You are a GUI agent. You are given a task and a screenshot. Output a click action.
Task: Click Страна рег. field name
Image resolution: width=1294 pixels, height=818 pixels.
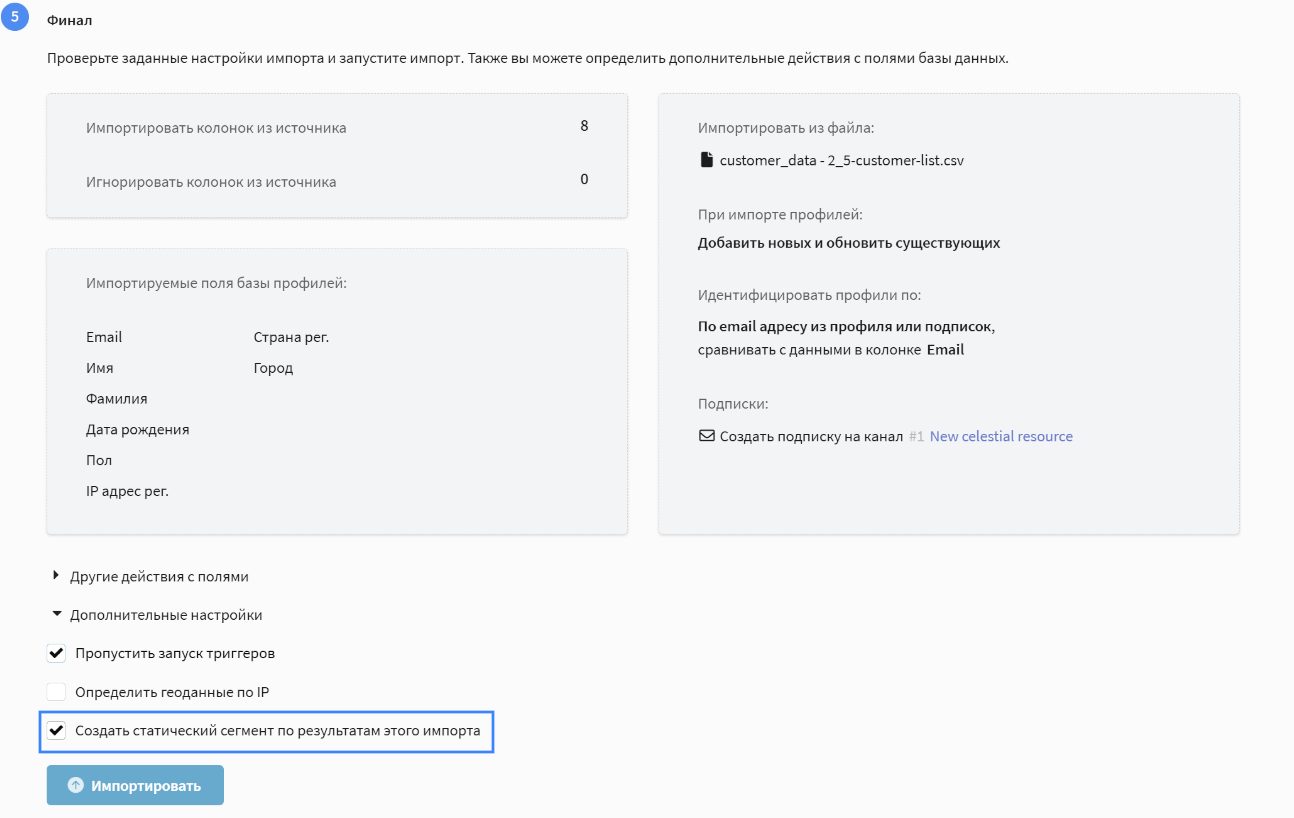coord(291,337)
